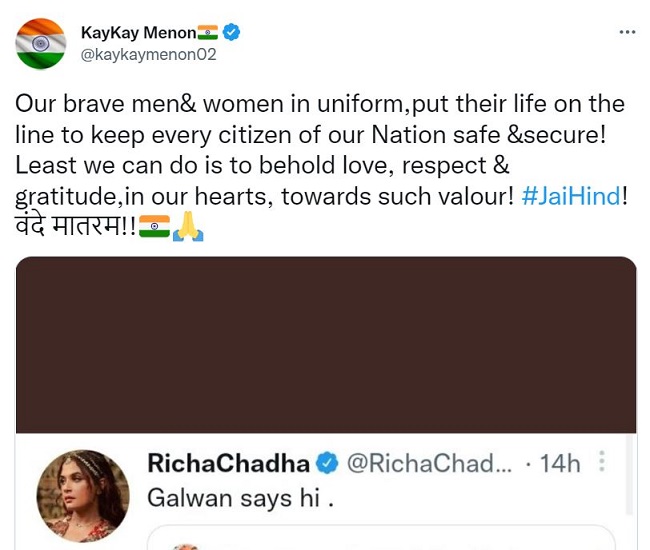The image size is (650, 550).
Task: Click the blue verified badge beside KayKay Menon
Action: coord(232,33)
